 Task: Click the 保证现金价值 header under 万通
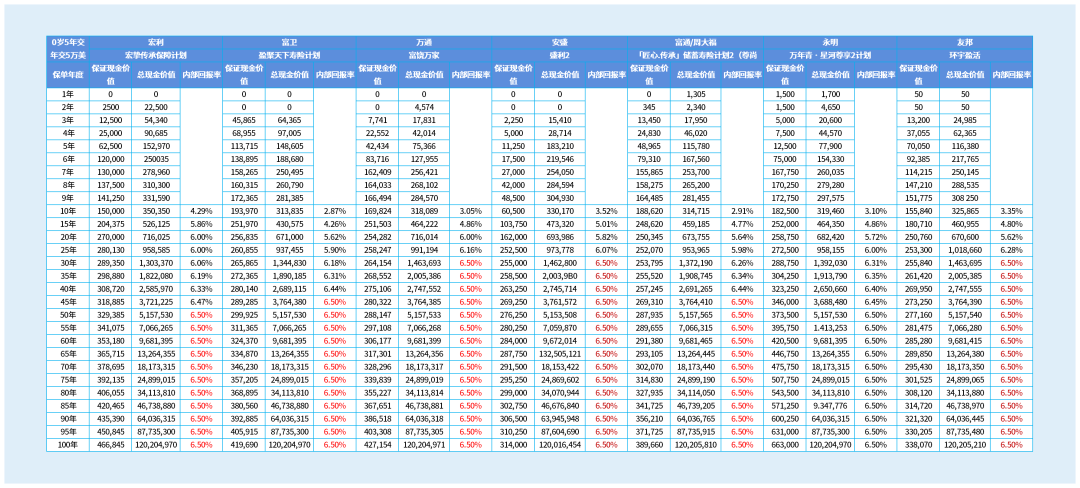[377, 74]
